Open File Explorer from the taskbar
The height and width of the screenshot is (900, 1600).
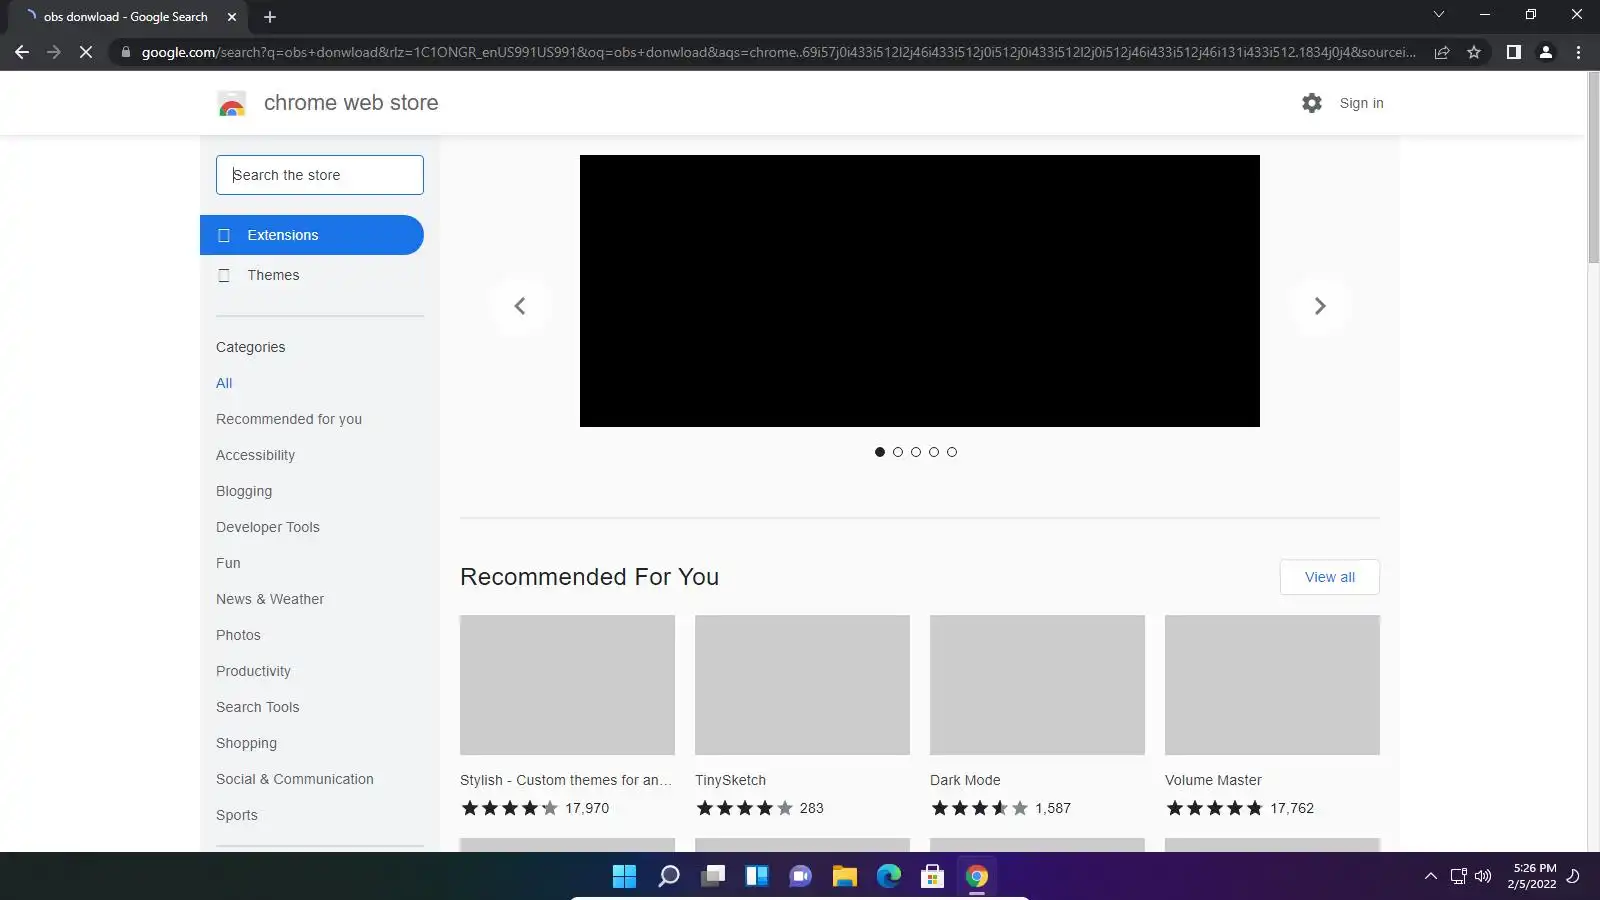845,877
